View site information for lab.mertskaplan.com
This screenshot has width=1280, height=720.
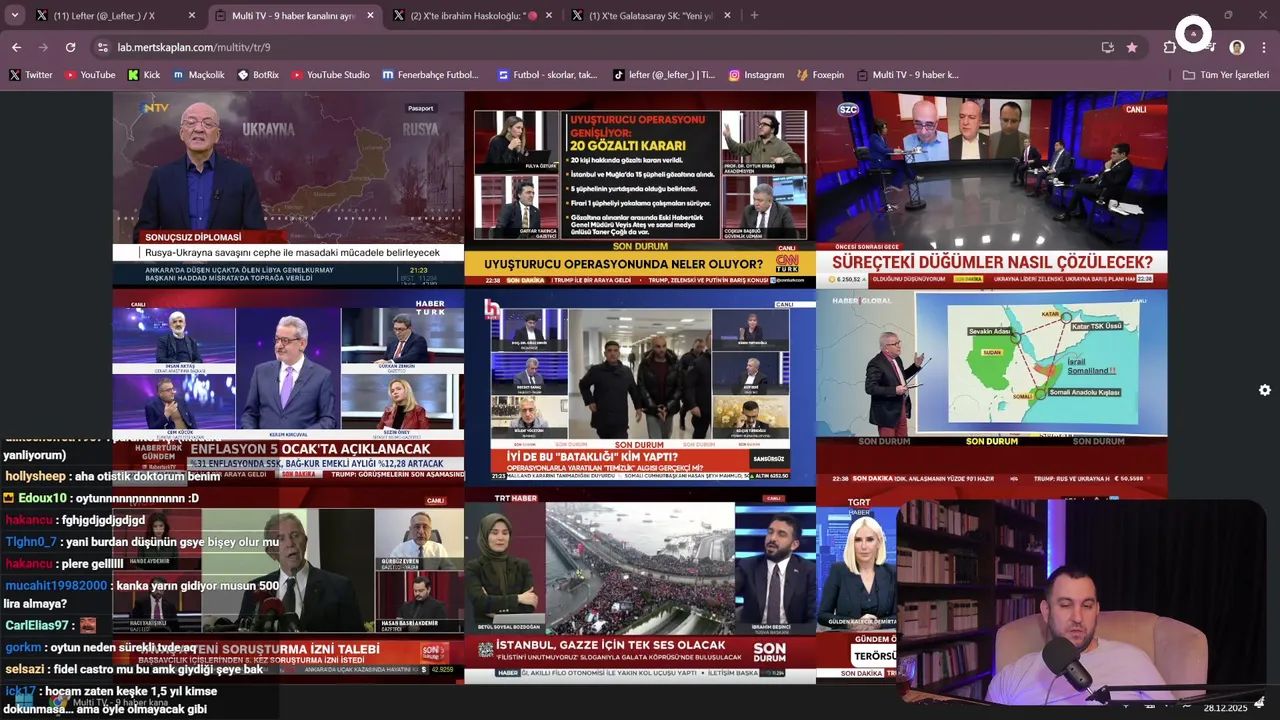[102, 47]
